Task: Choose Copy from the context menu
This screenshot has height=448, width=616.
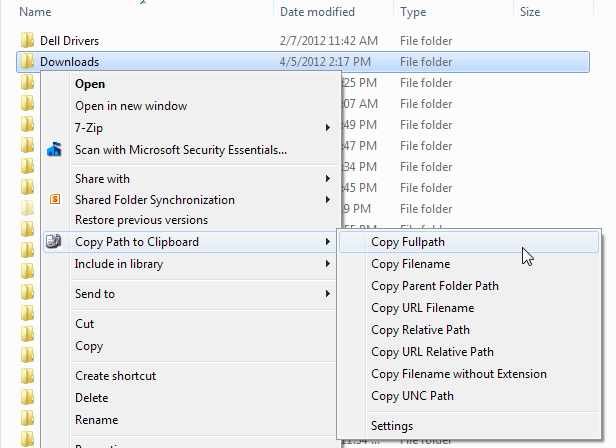Action: coord(89,346)
